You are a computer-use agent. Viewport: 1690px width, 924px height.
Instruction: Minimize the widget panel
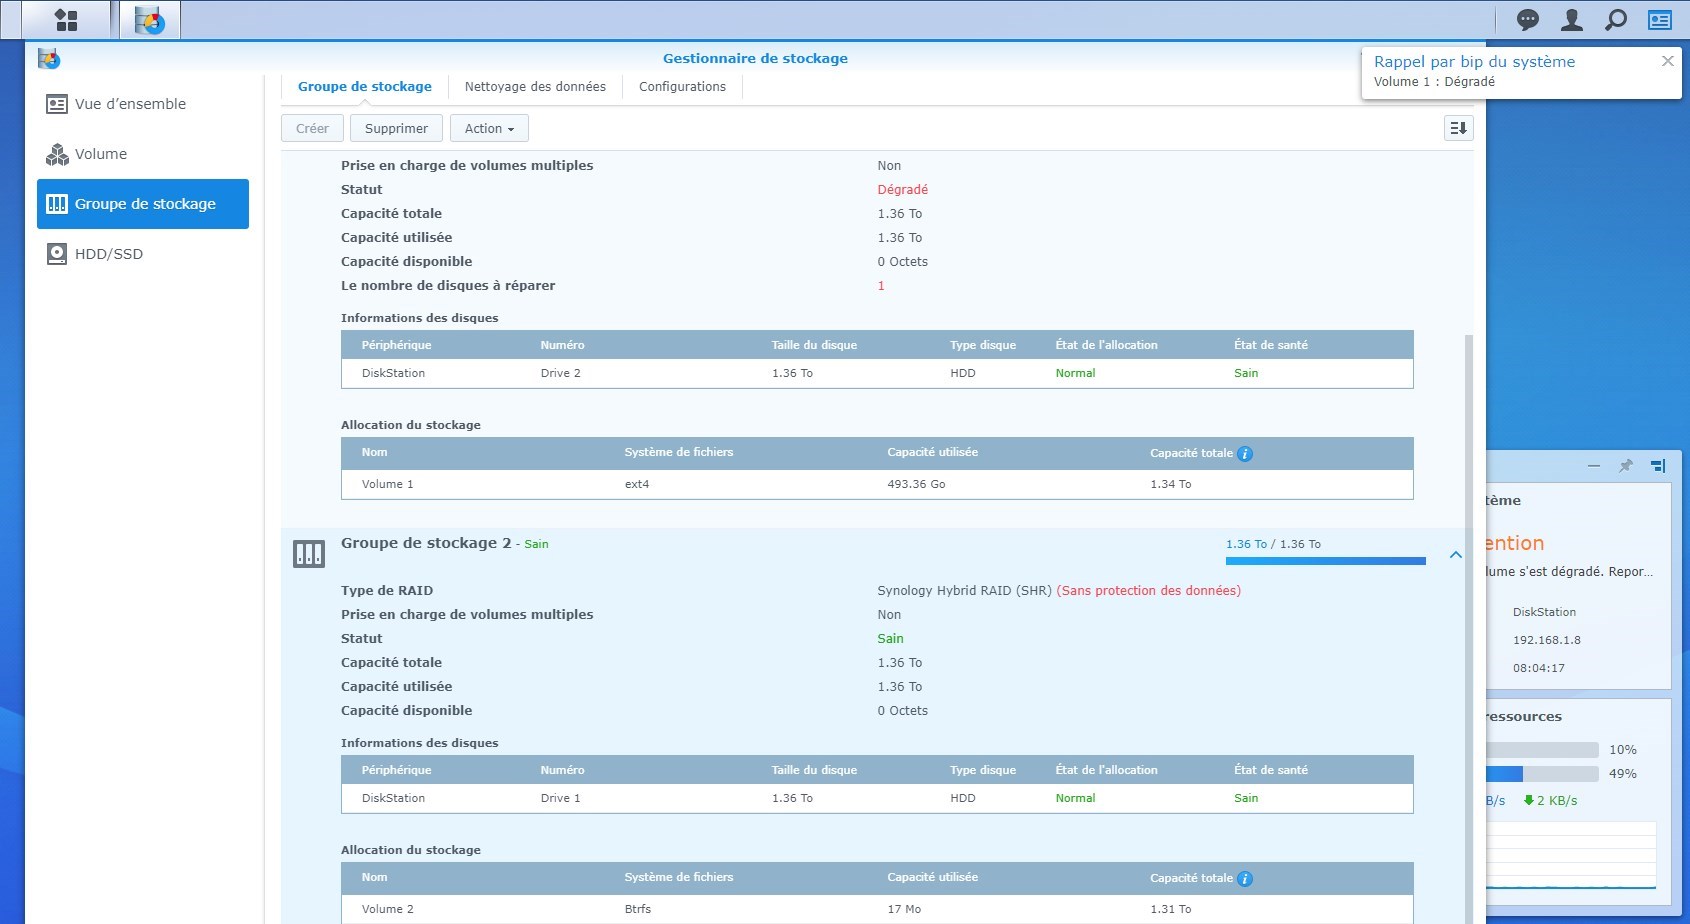(x=1594, y=466)
